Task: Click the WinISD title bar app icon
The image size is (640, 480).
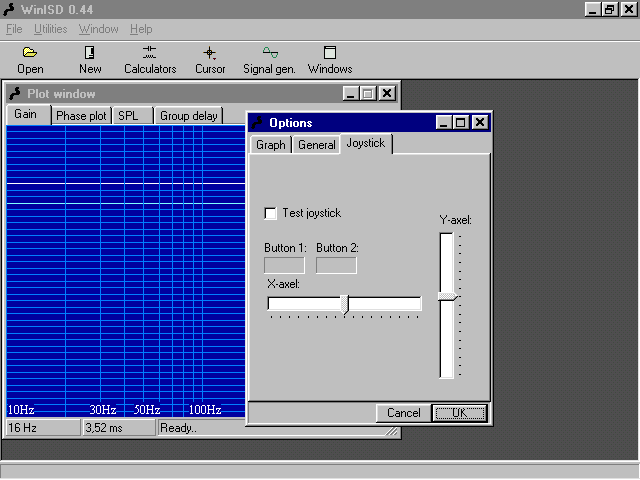Action: (x=9, y=9)
